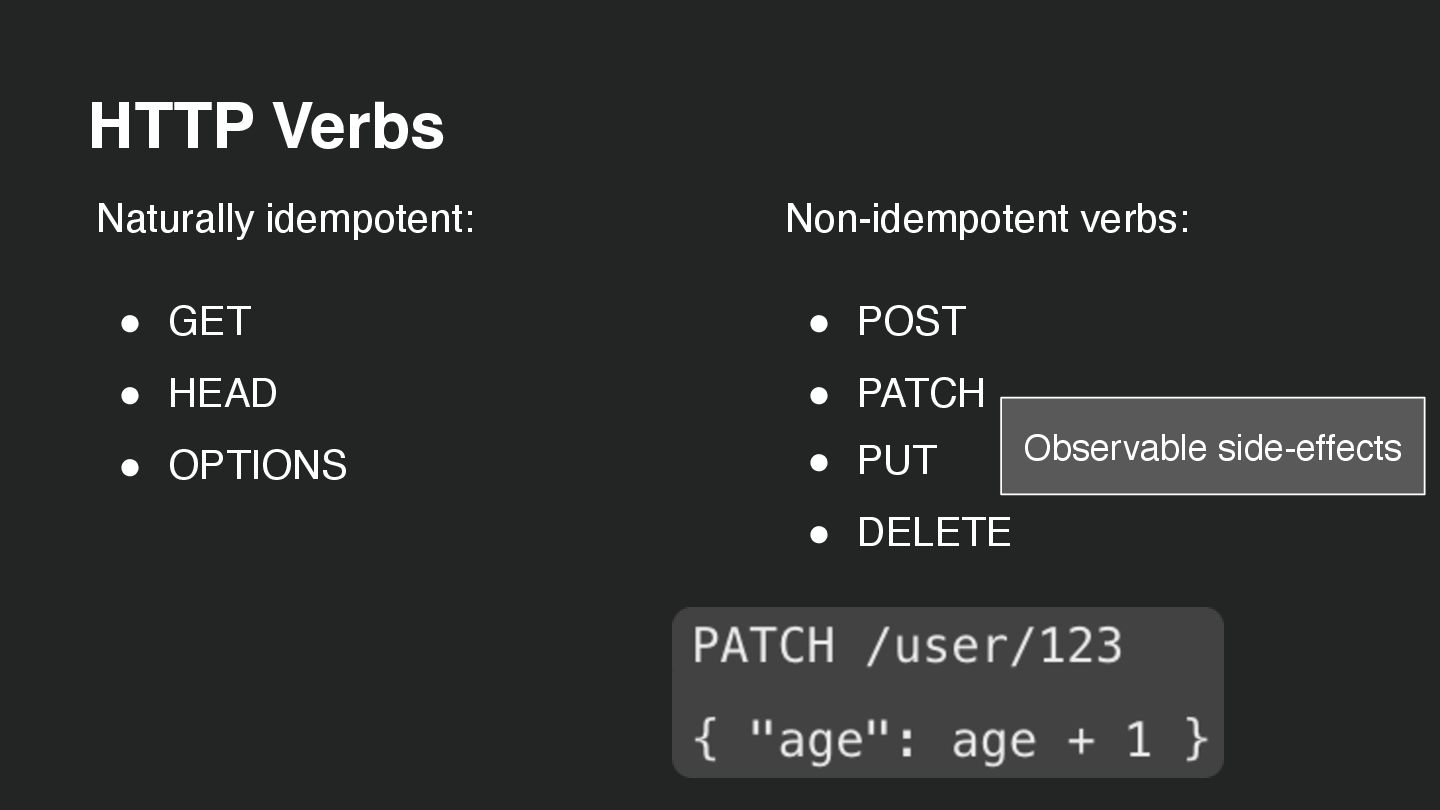Viewport: 1440px width, 810px height.
Task: Click the bullet point beside POST
Action: pyautogui.click(x=819, y=323)
